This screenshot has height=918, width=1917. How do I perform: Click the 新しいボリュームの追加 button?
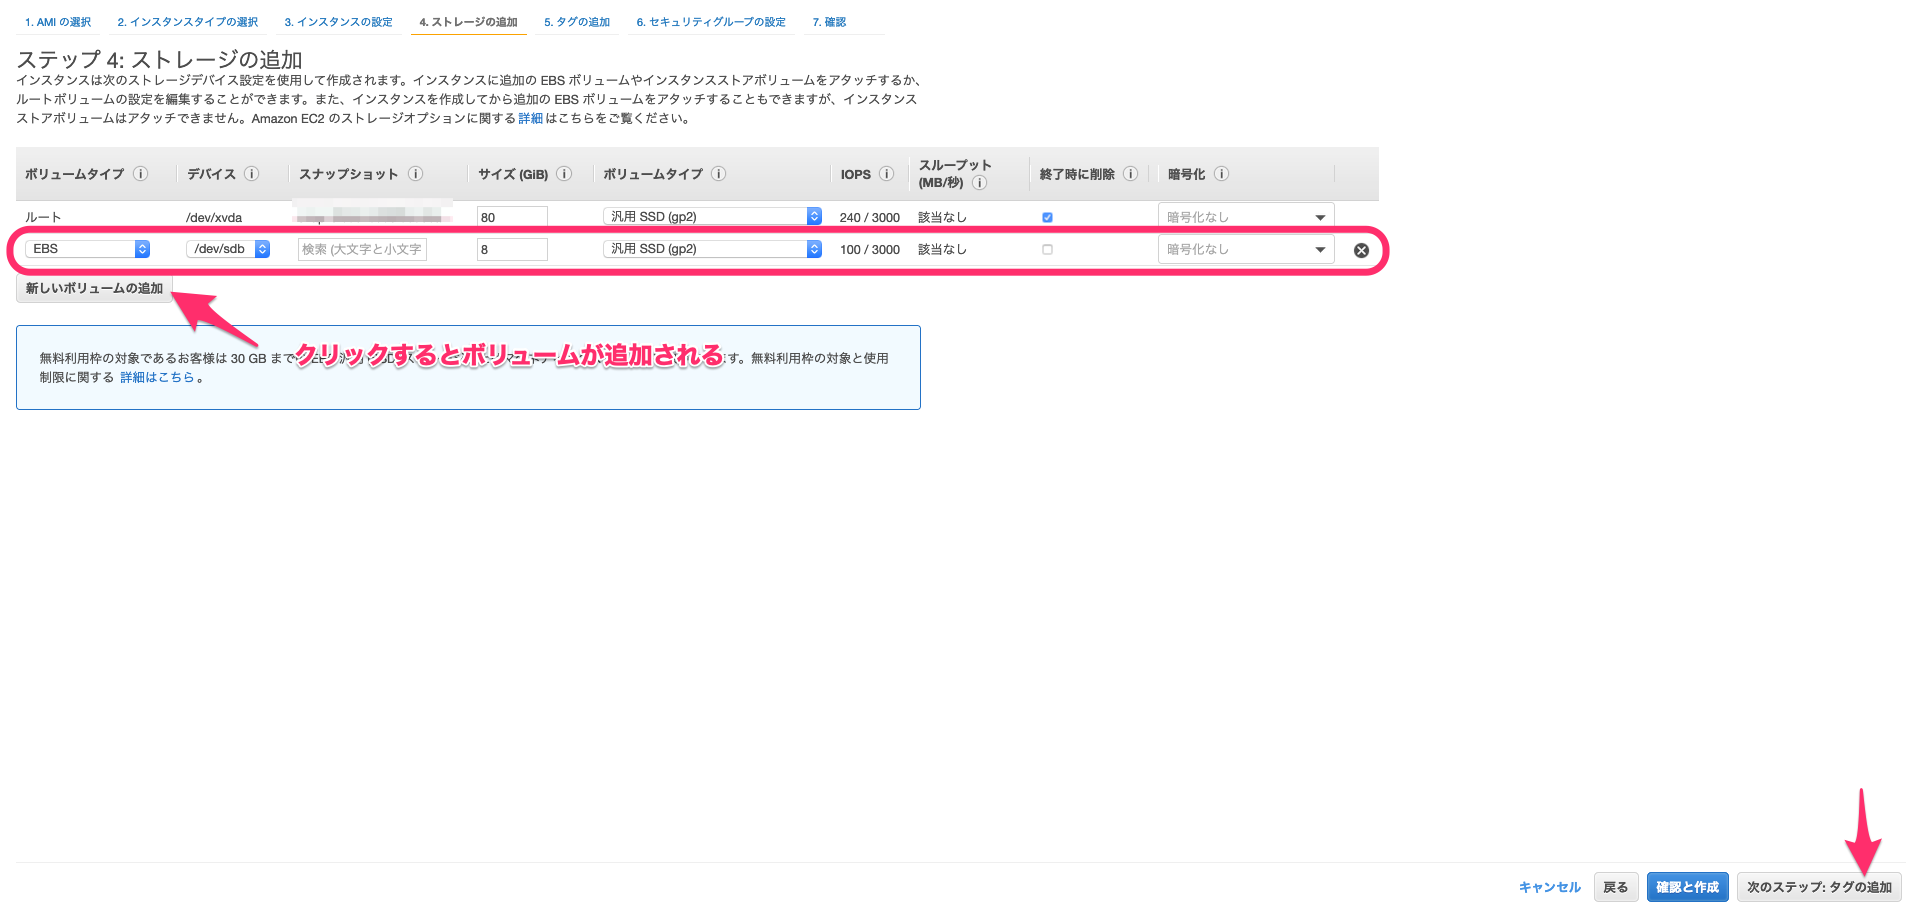93,287
